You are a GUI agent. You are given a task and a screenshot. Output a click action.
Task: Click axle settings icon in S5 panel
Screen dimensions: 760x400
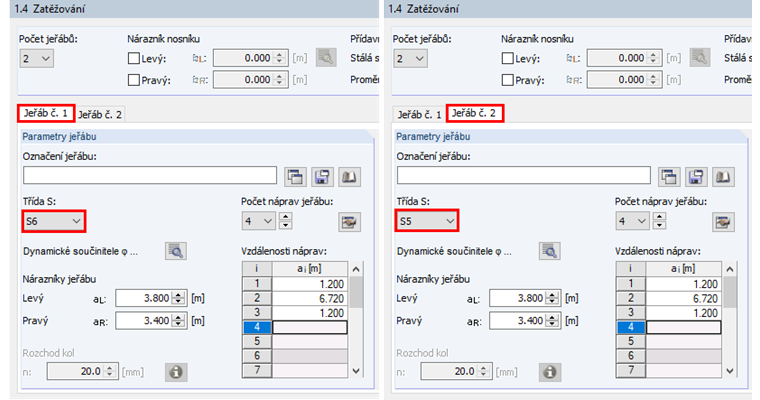[723, 222]
